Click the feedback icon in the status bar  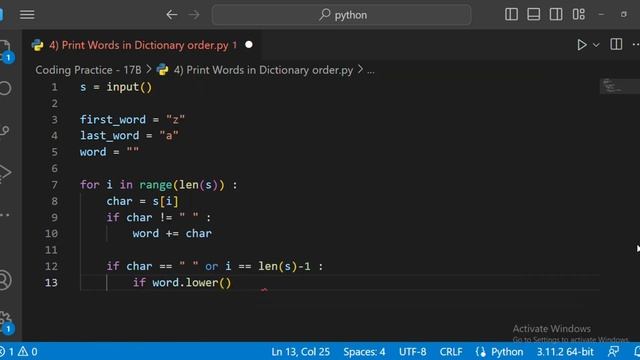(x=613, y=351)
